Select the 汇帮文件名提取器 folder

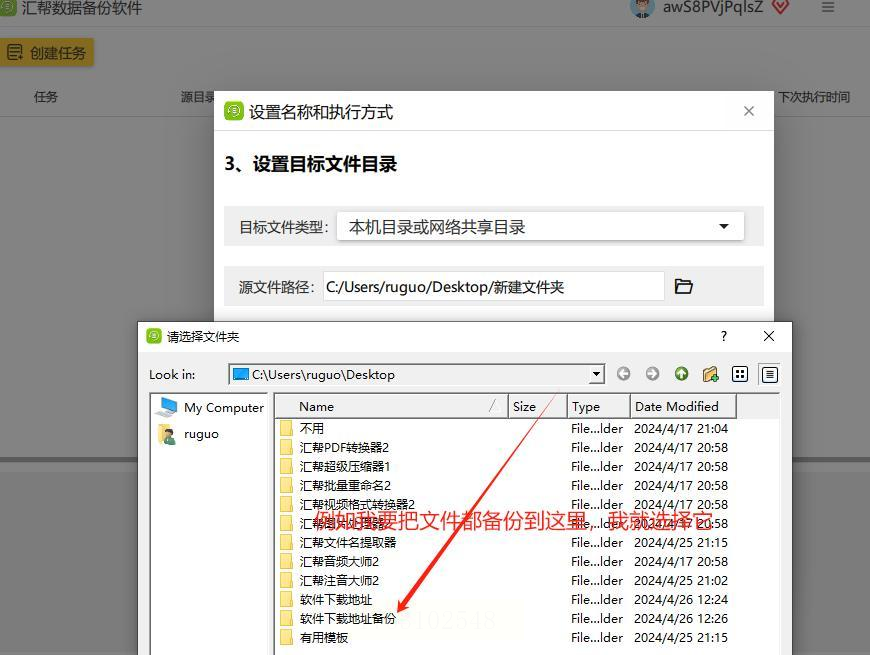[348, 542]
